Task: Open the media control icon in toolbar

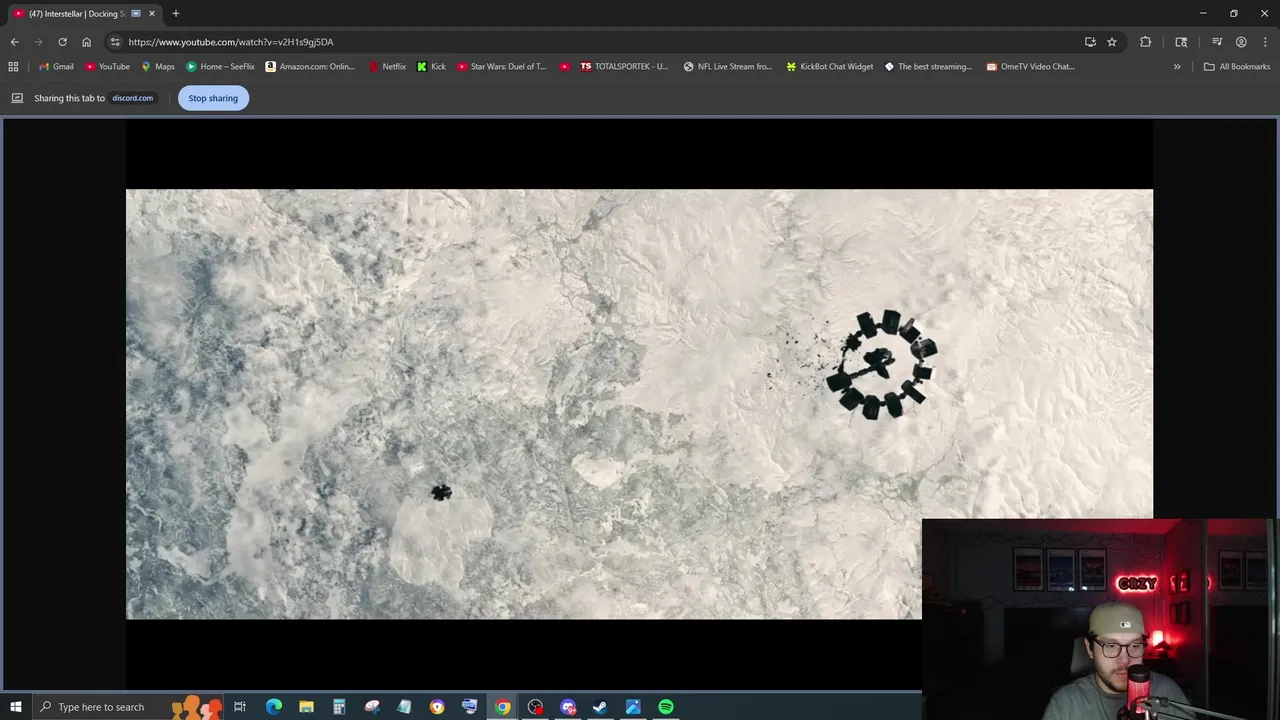Action: (1217, 42)
